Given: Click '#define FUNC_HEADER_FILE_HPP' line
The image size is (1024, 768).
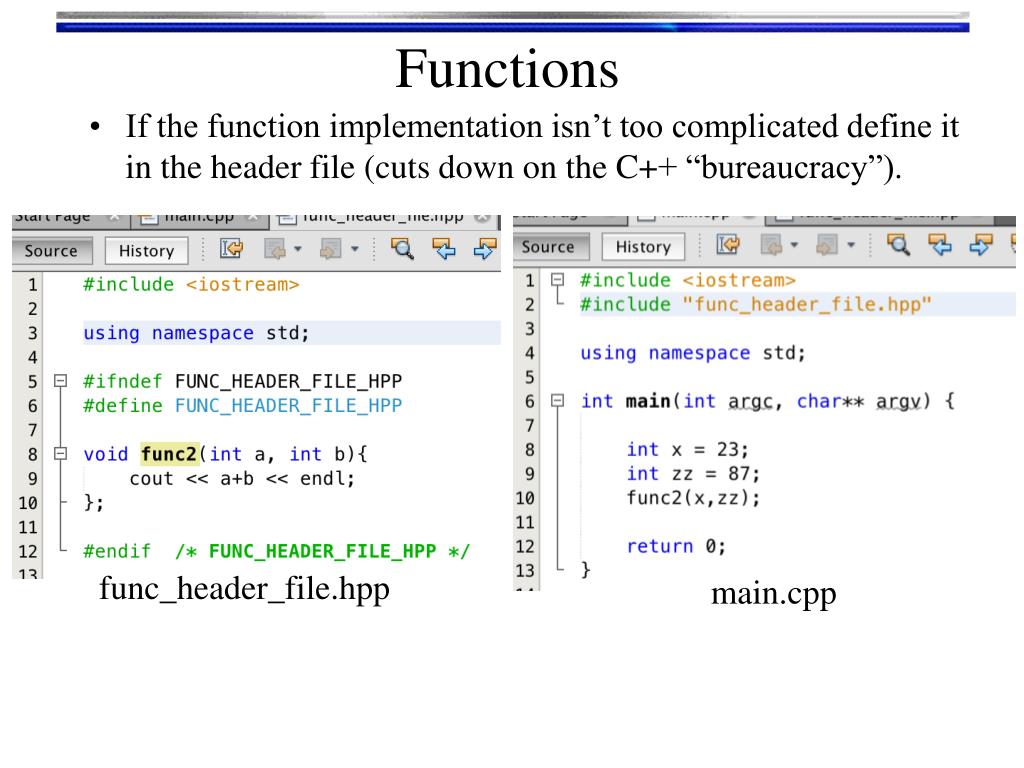Looking at the screenshot, I should [242, 406].
